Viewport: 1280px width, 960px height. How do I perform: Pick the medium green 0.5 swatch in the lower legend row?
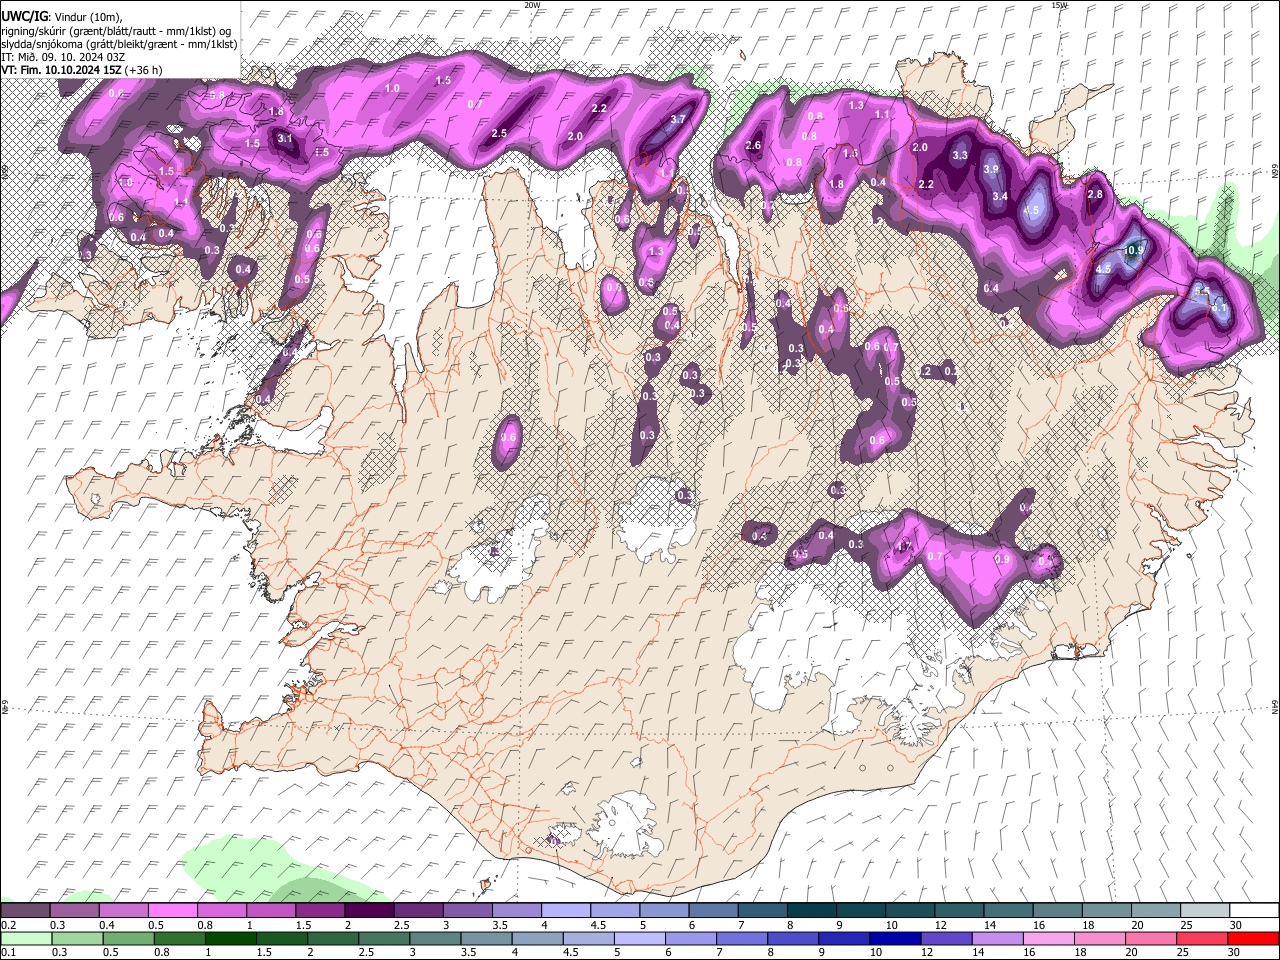coord(129,938)
